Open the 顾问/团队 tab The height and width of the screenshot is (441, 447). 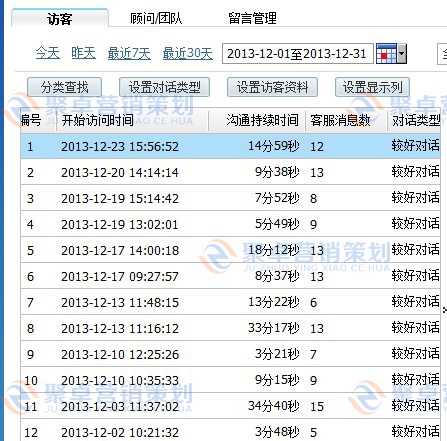pos(156,18)
